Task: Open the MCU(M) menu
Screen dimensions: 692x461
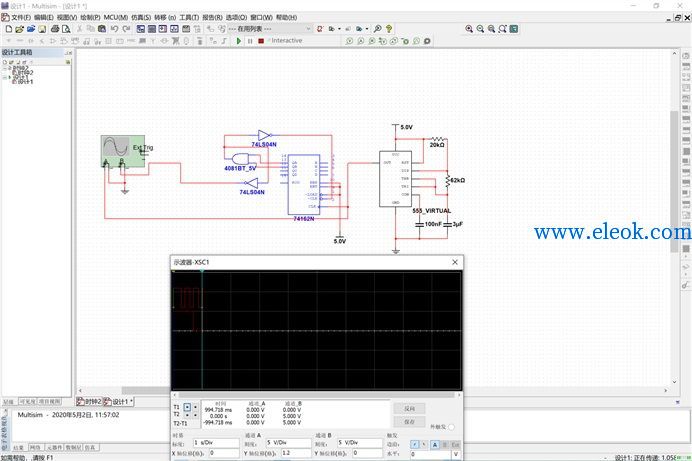Action: 116,18
